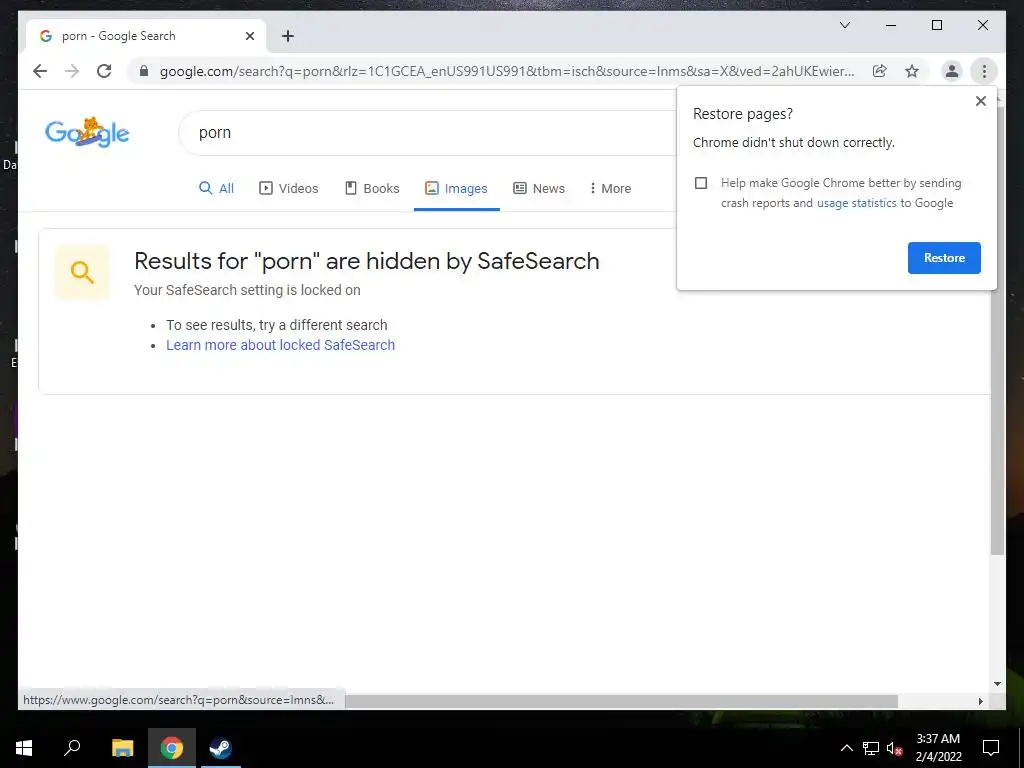This screenshot has width=1024, height=768.
Task: Click the text 'Your SafeSearch setting is locked on'
Action: coord(247,290)
